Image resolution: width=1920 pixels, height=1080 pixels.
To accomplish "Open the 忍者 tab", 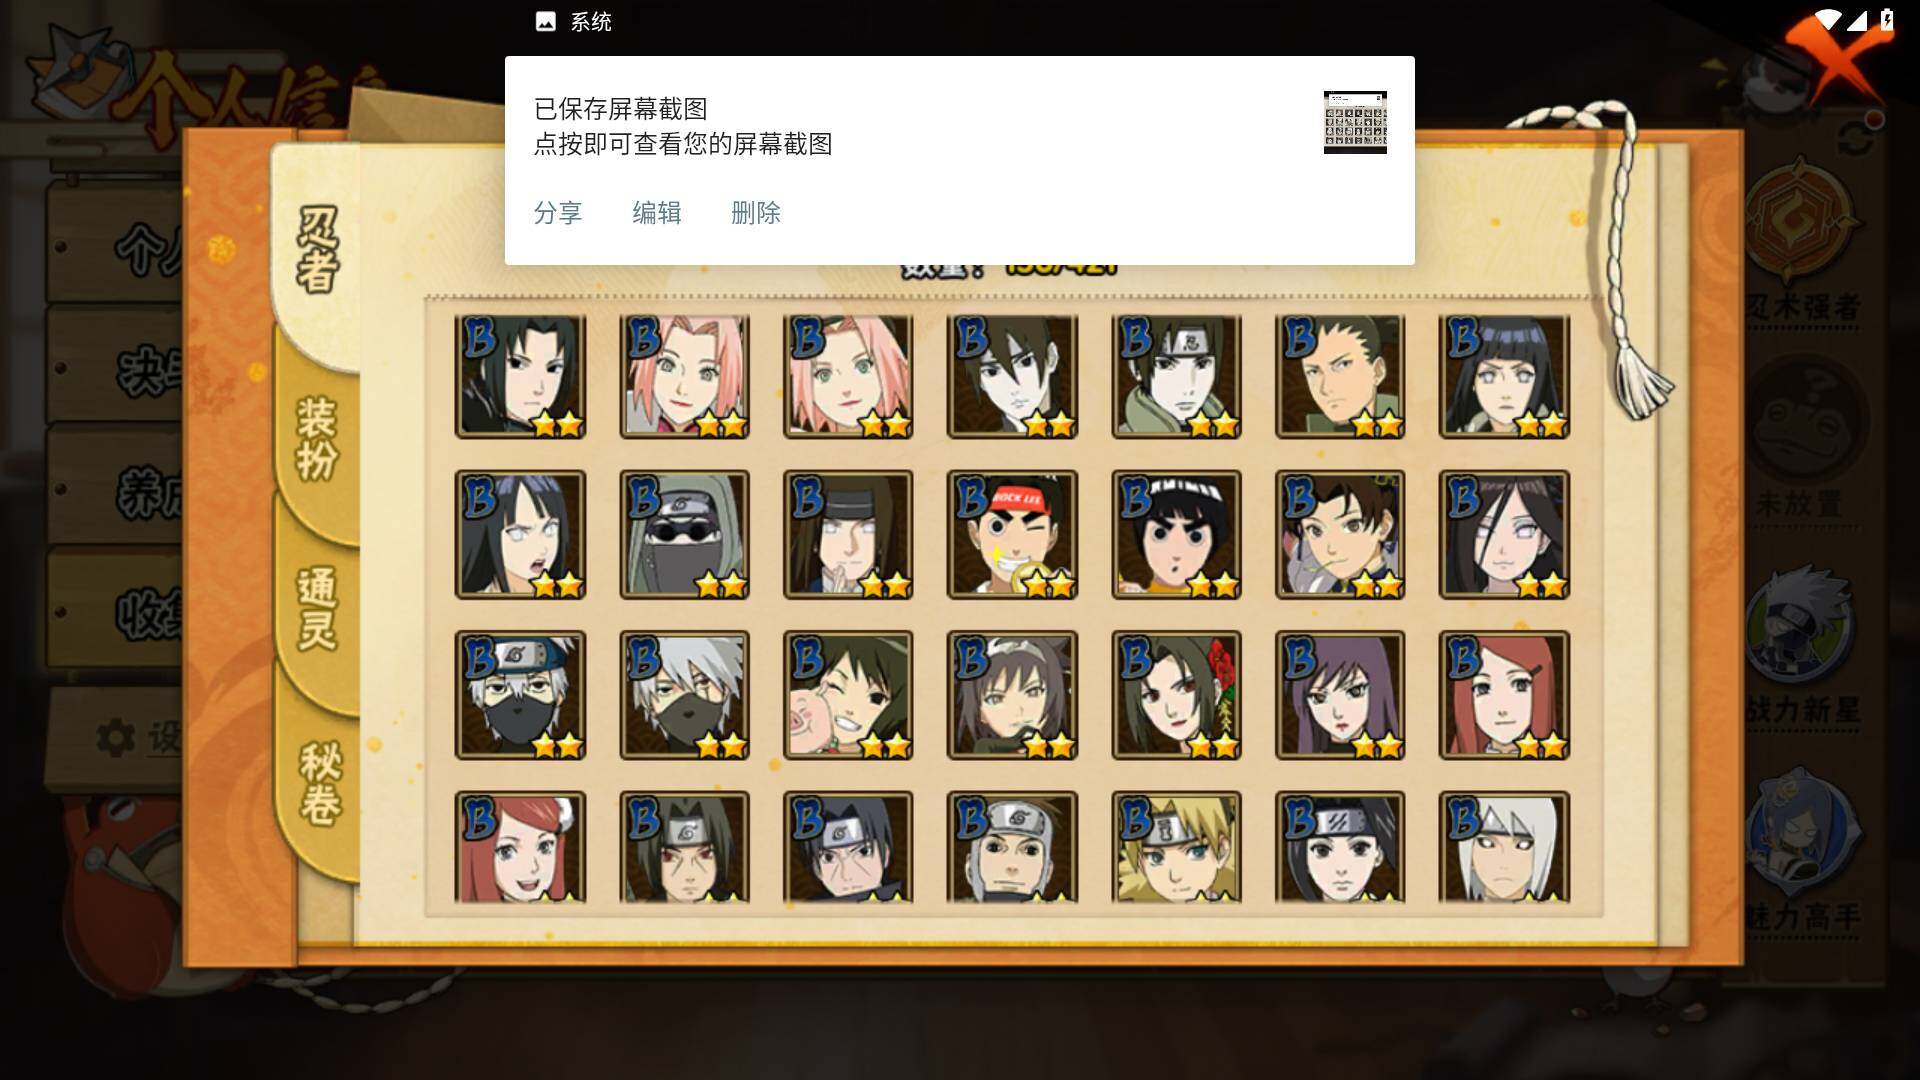I will [x=318, y=250].
